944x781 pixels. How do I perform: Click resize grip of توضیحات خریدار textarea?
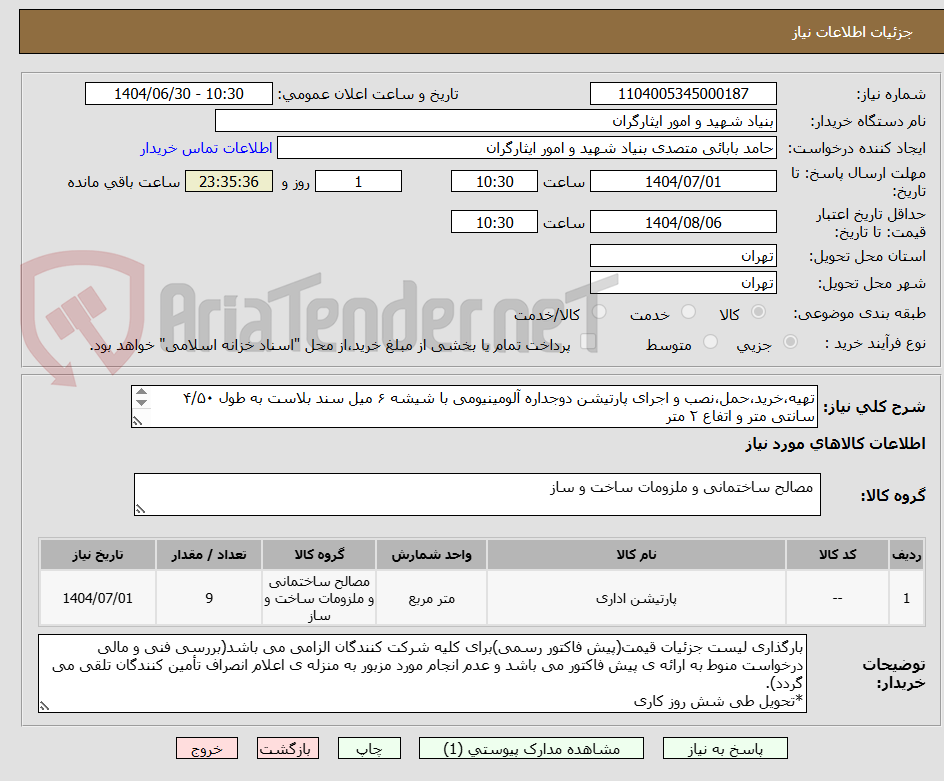pos(45,706)
